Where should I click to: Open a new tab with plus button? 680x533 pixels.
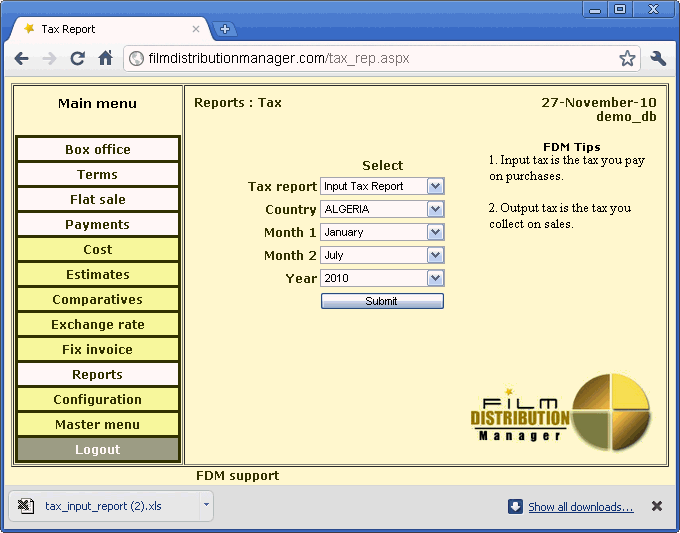coord(225,29)
